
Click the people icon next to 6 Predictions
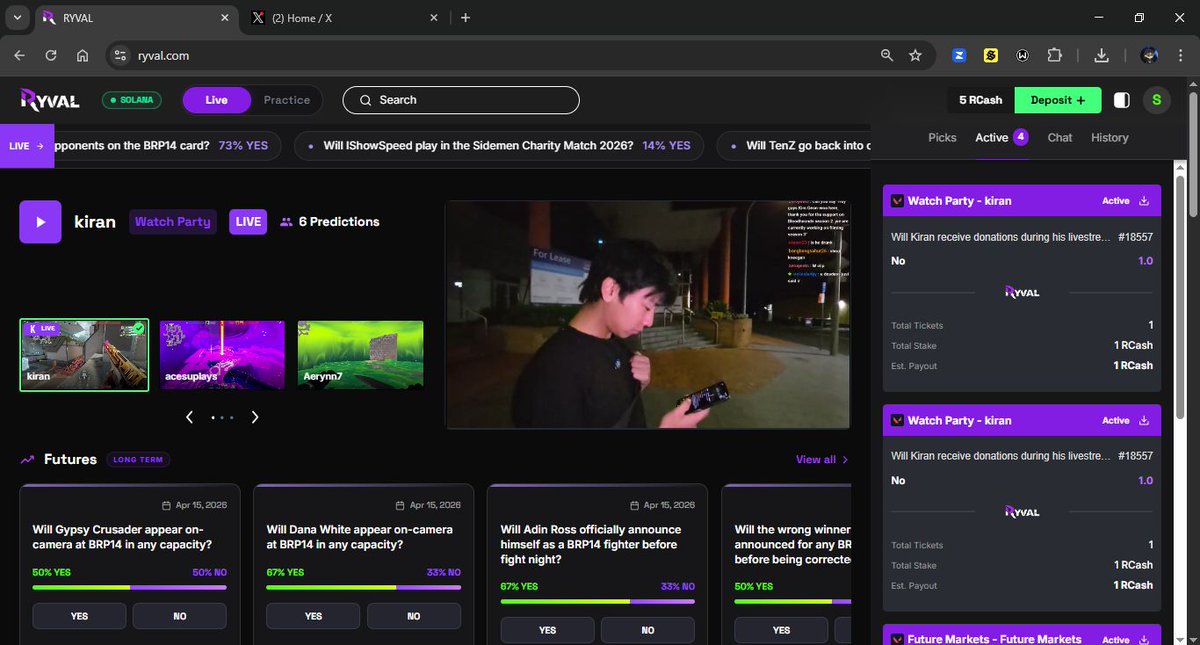(286, 222)
